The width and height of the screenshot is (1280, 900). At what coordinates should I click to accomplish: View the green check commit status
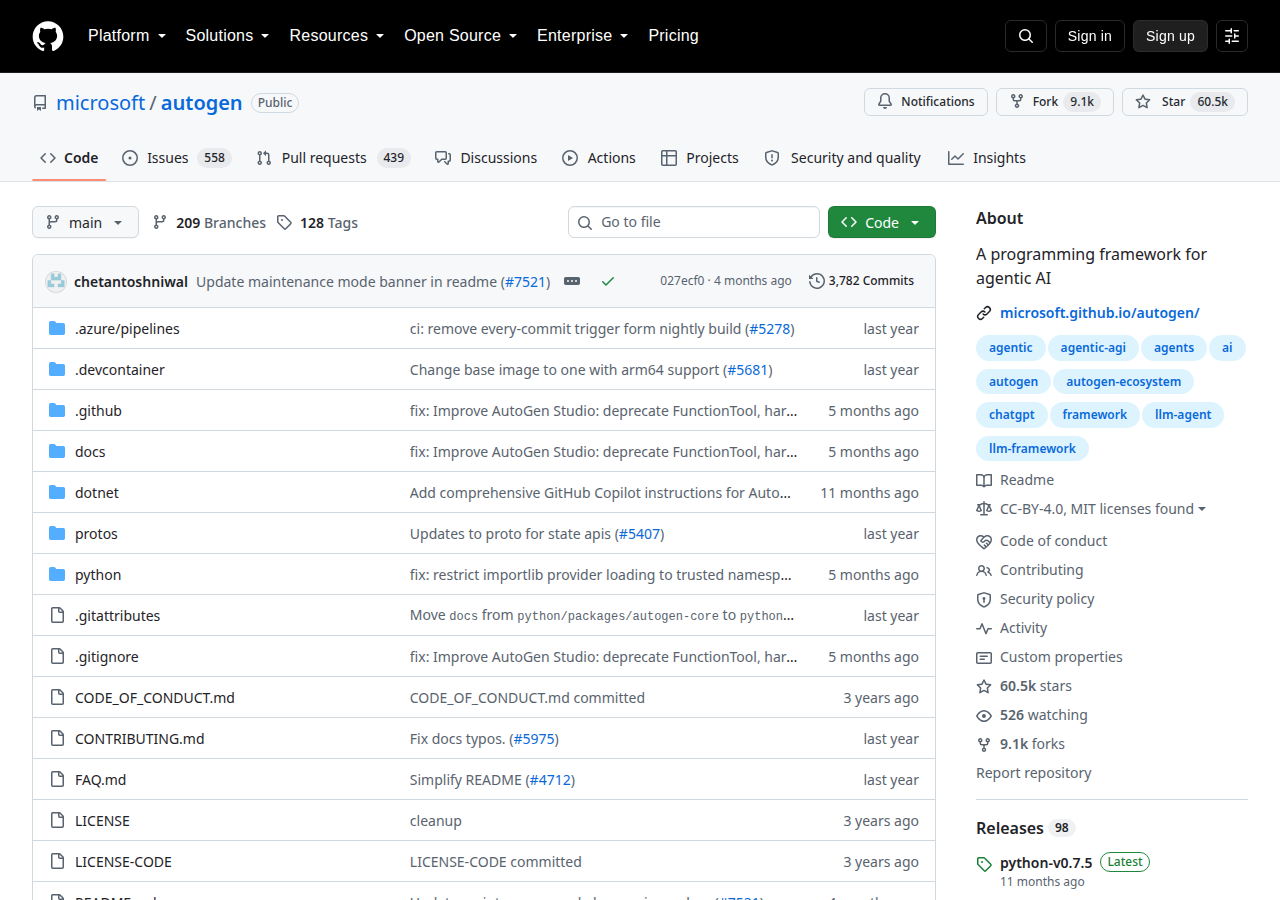pos(608,281)
